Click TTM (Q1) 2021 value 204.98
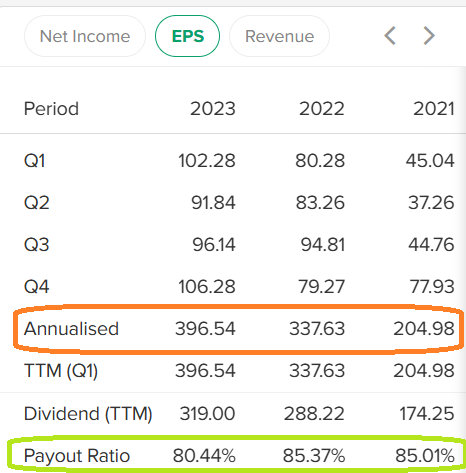The width and height of the screenshot is (466, 473). pos(424,371)
